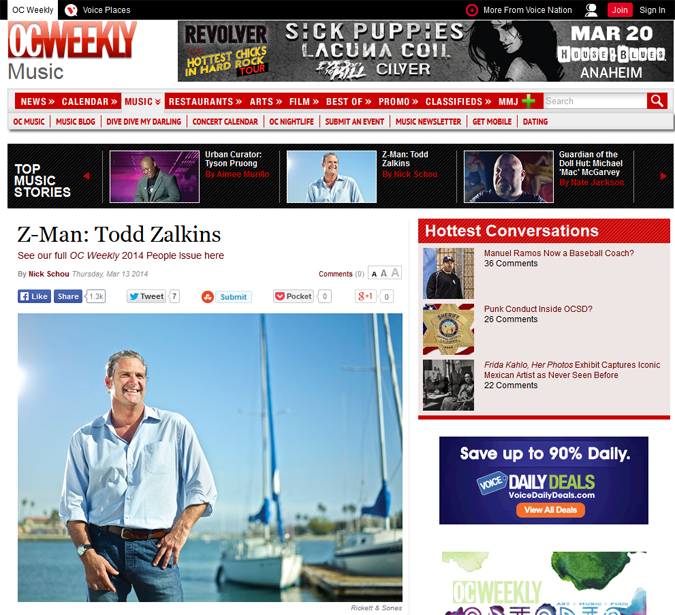The image size is (675, 615).
Task: Click the red search magnifier icon
Action: [657, 101]
